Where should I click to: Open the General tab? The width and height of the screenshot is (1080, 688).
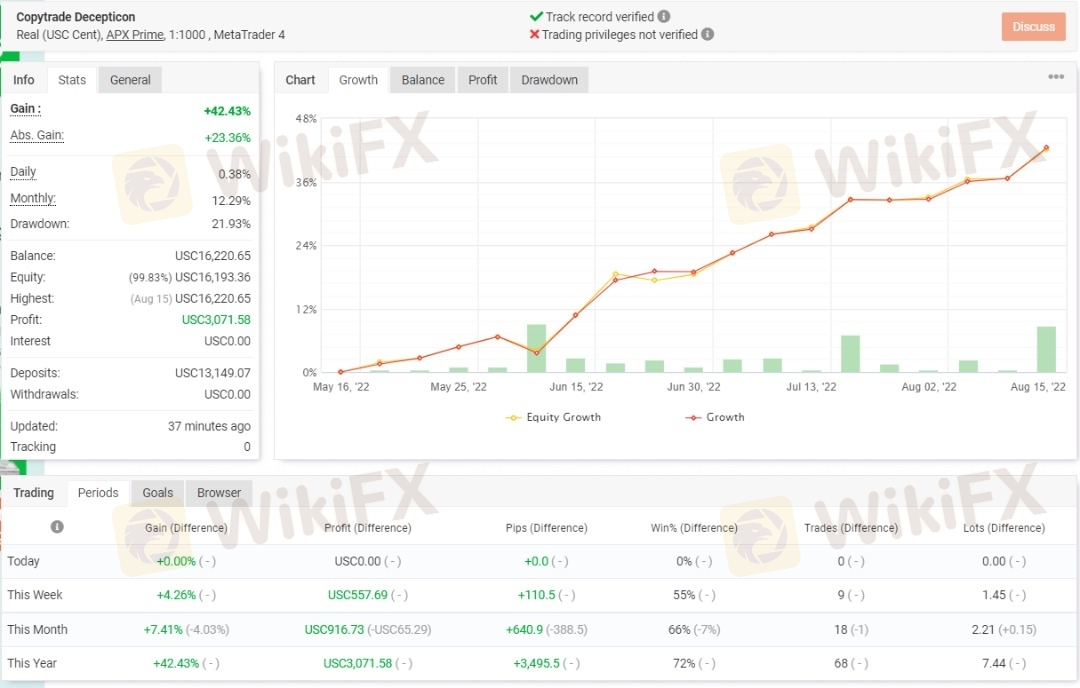pos(130,80)
